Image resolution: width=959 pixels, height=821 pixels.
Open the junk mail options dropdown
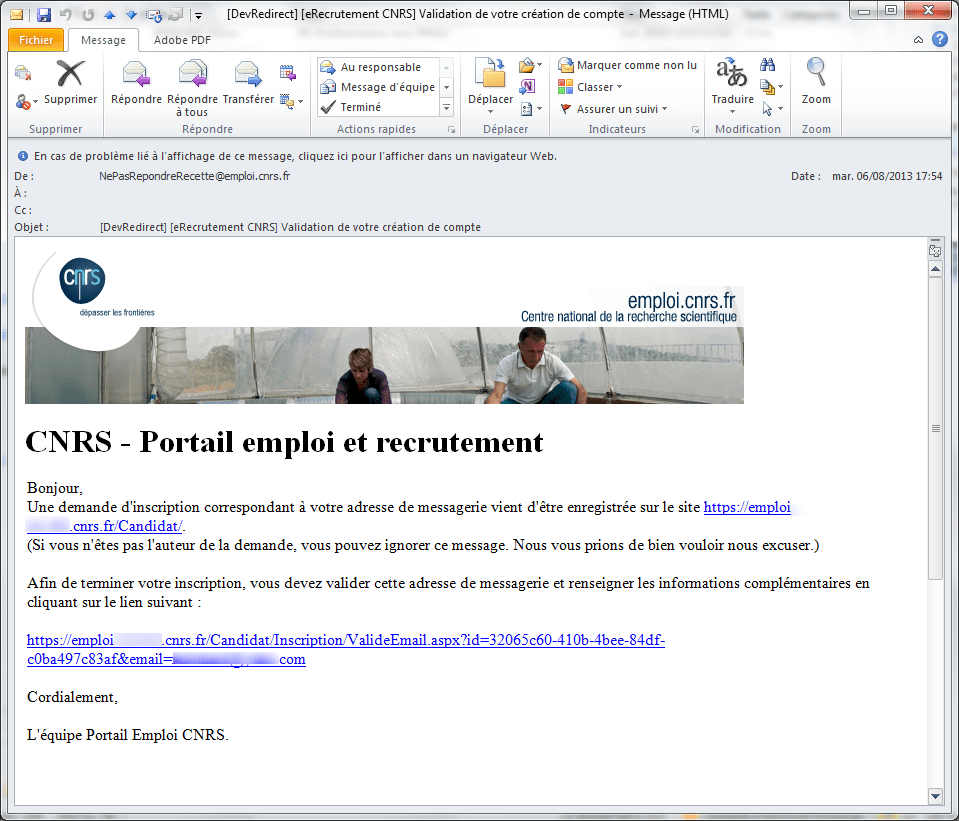tap(26, 102)
